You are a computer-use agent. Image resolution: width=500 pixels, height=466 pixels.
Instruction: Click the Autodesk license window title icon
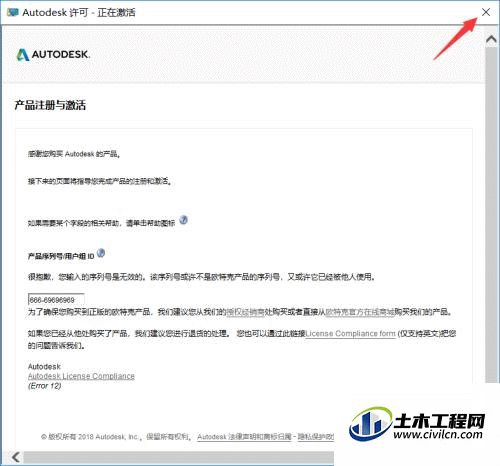click(x=13, y=13)
